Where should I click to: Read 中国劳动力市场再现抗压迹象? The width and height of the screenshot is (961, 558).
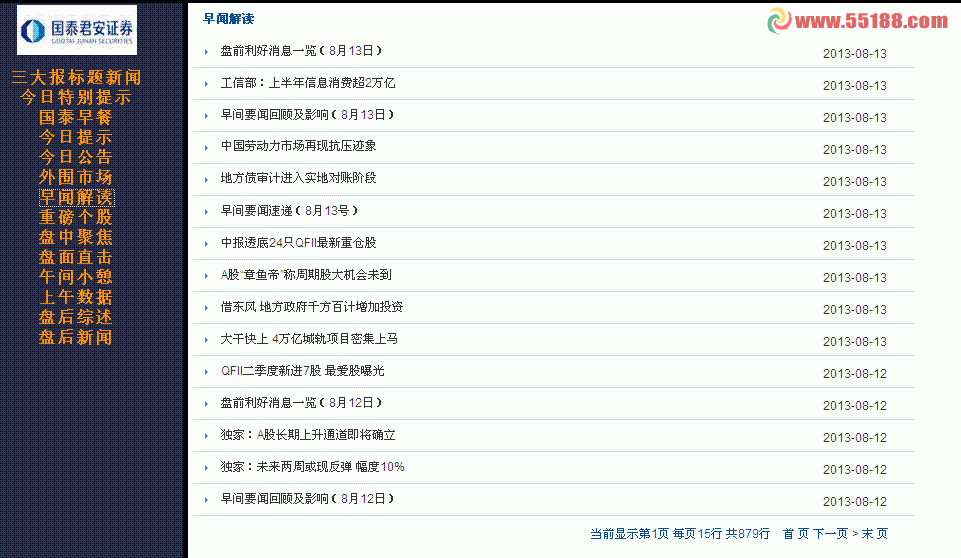[298, 146]
